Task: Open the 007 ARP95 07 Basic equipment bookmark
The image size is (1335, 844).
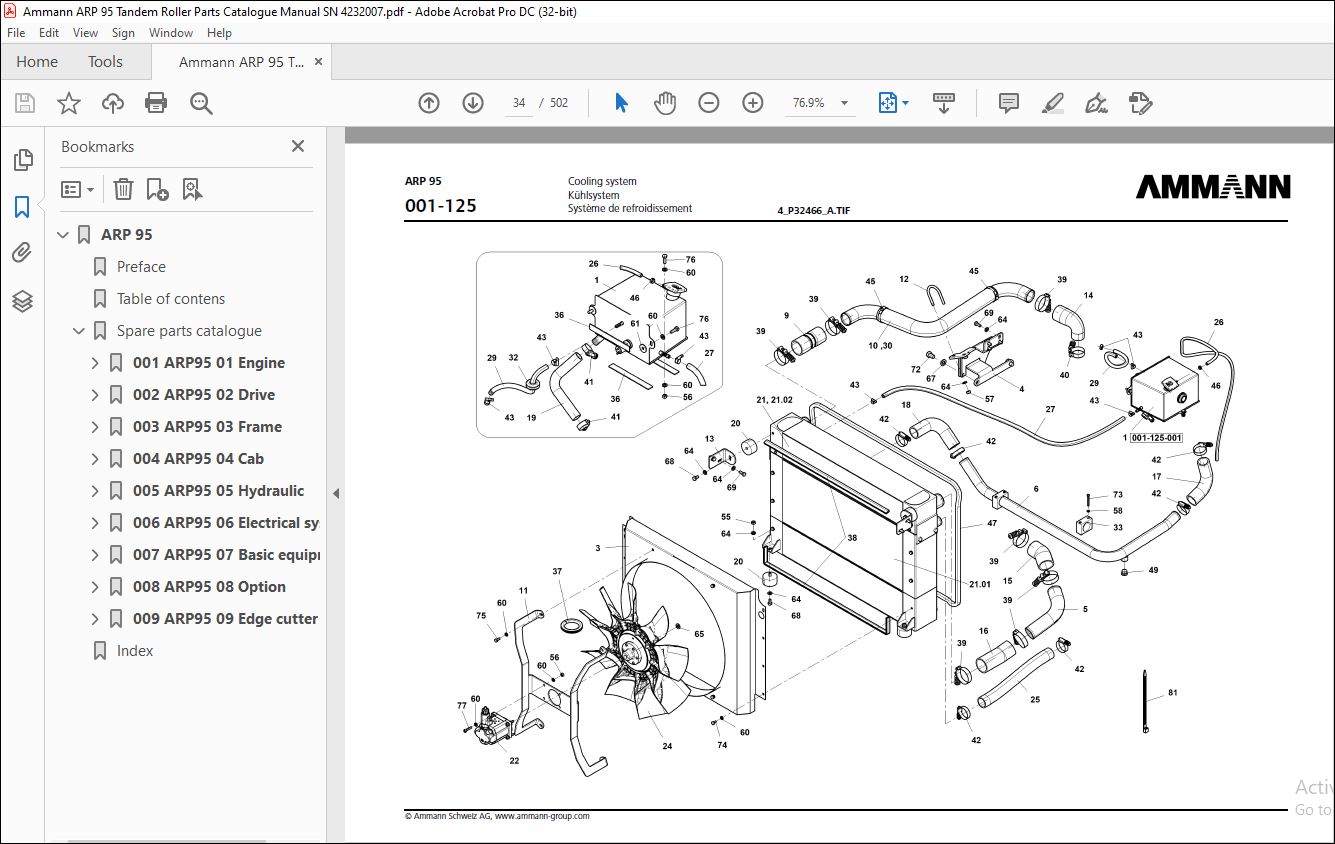Action: click(x=226, y=555)
